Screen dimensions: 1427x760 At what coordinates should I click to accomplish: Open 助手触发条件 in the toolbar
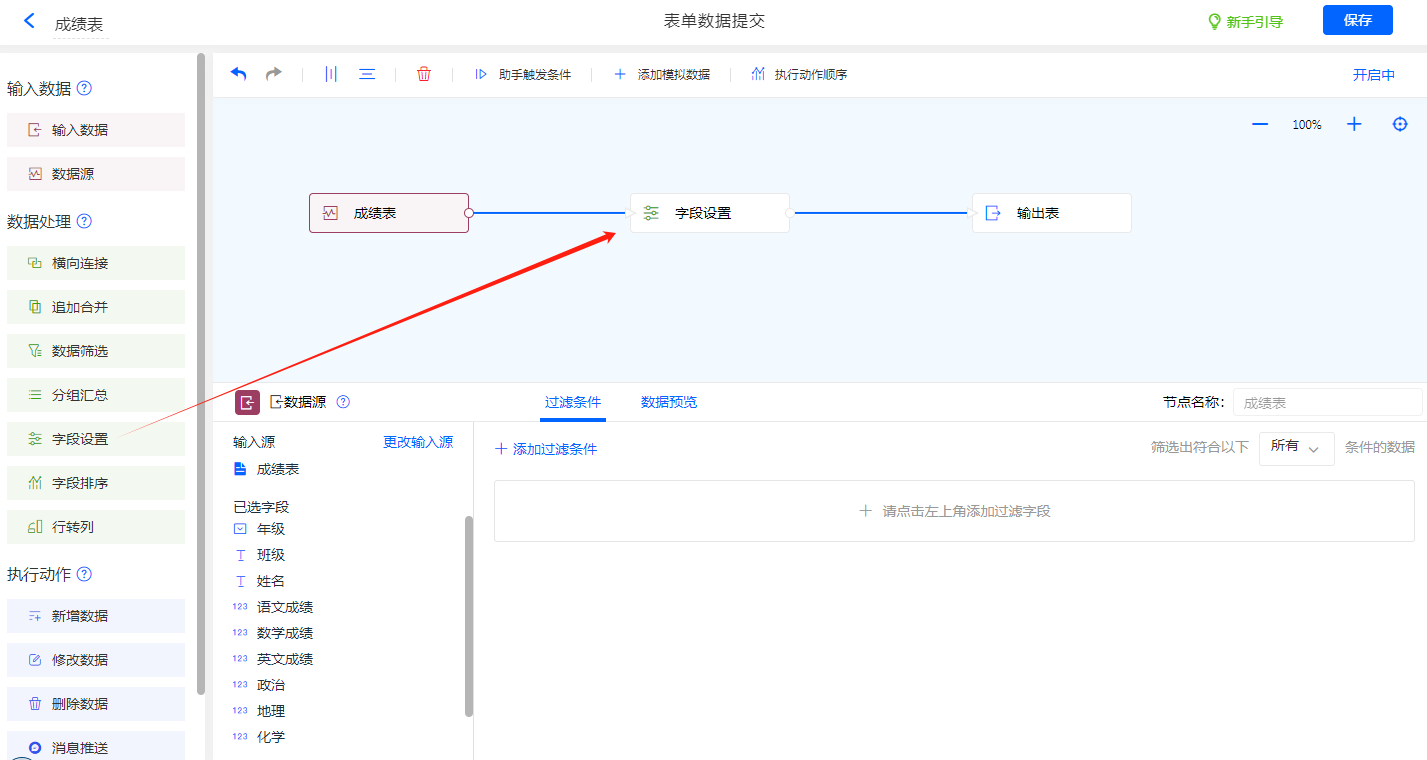click(x=523, y=75)
